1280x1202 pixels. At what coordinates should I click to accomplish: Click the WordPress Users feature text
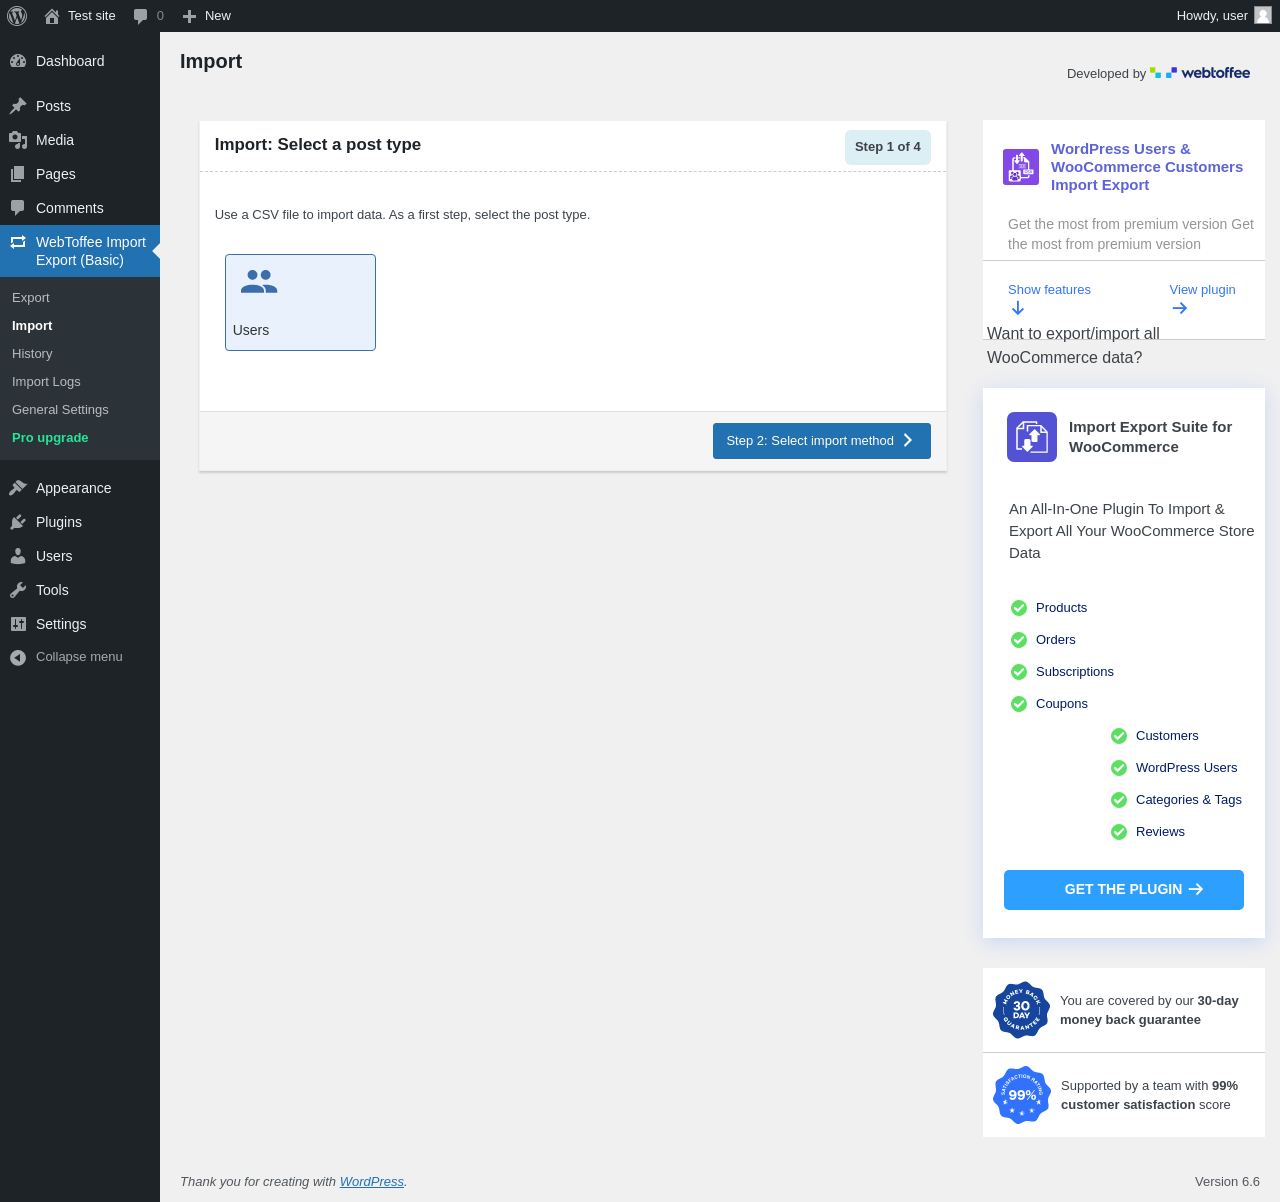click(1187, 768)
